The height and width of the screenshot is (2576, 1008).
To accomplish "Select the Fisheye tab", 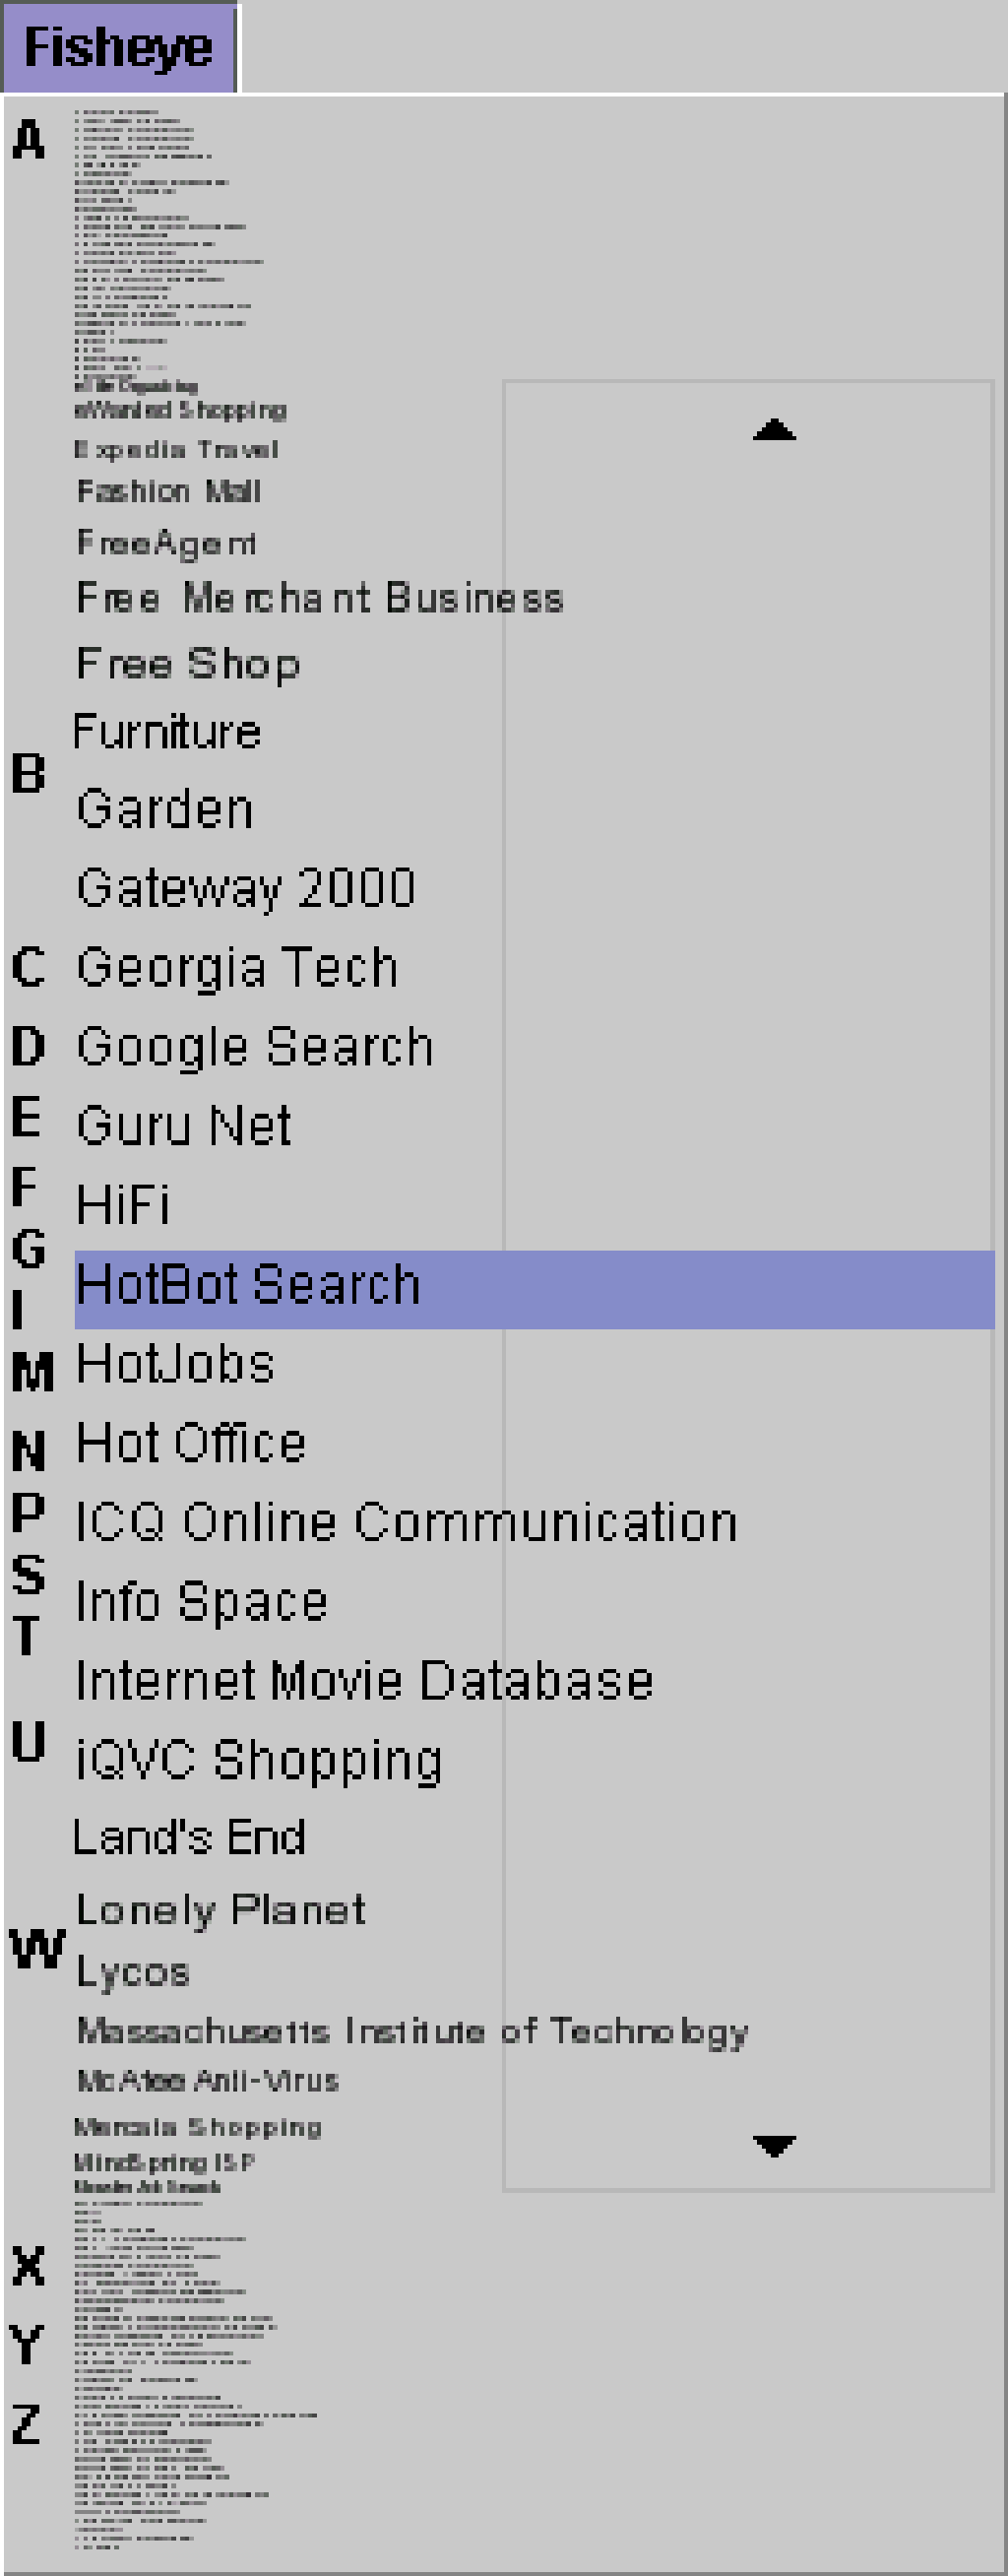I will point(119,48).
